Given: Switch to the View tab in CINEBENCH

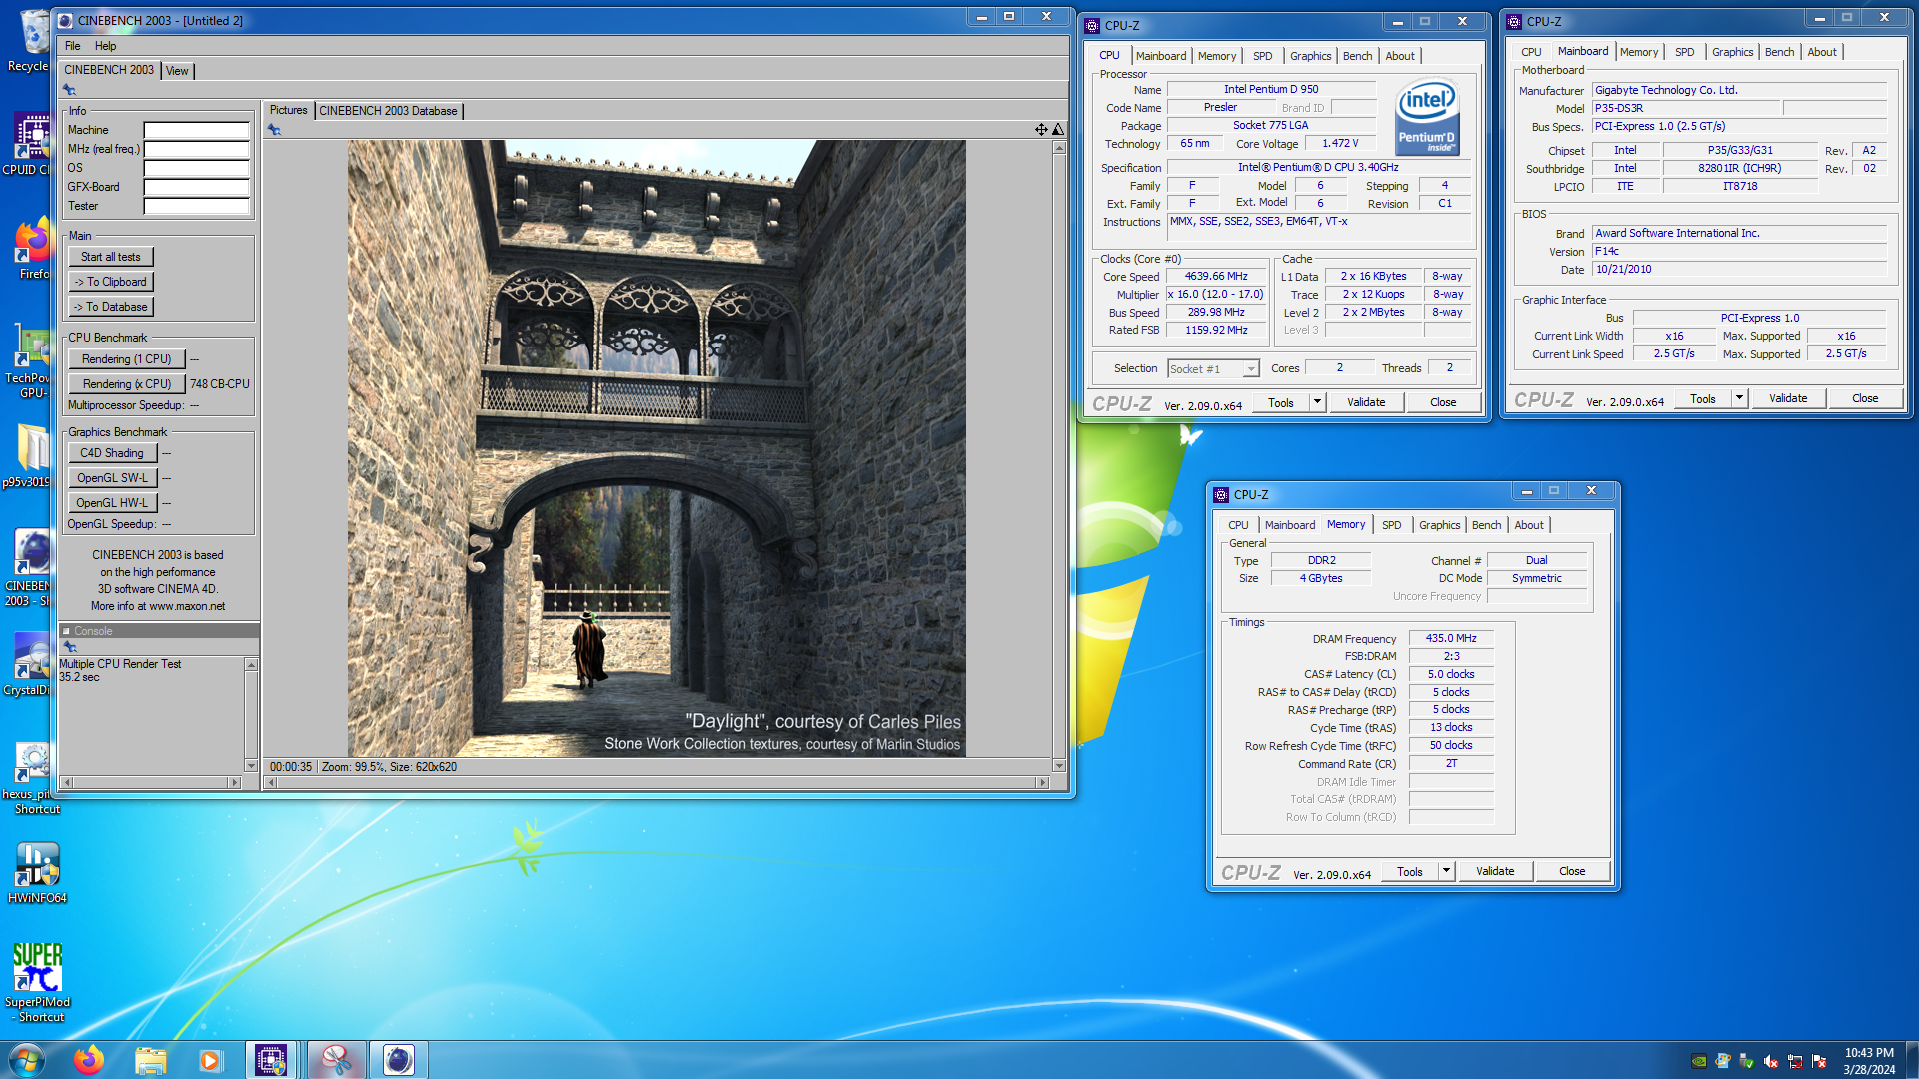Looking at the screenshot, I should pos(177,71).
